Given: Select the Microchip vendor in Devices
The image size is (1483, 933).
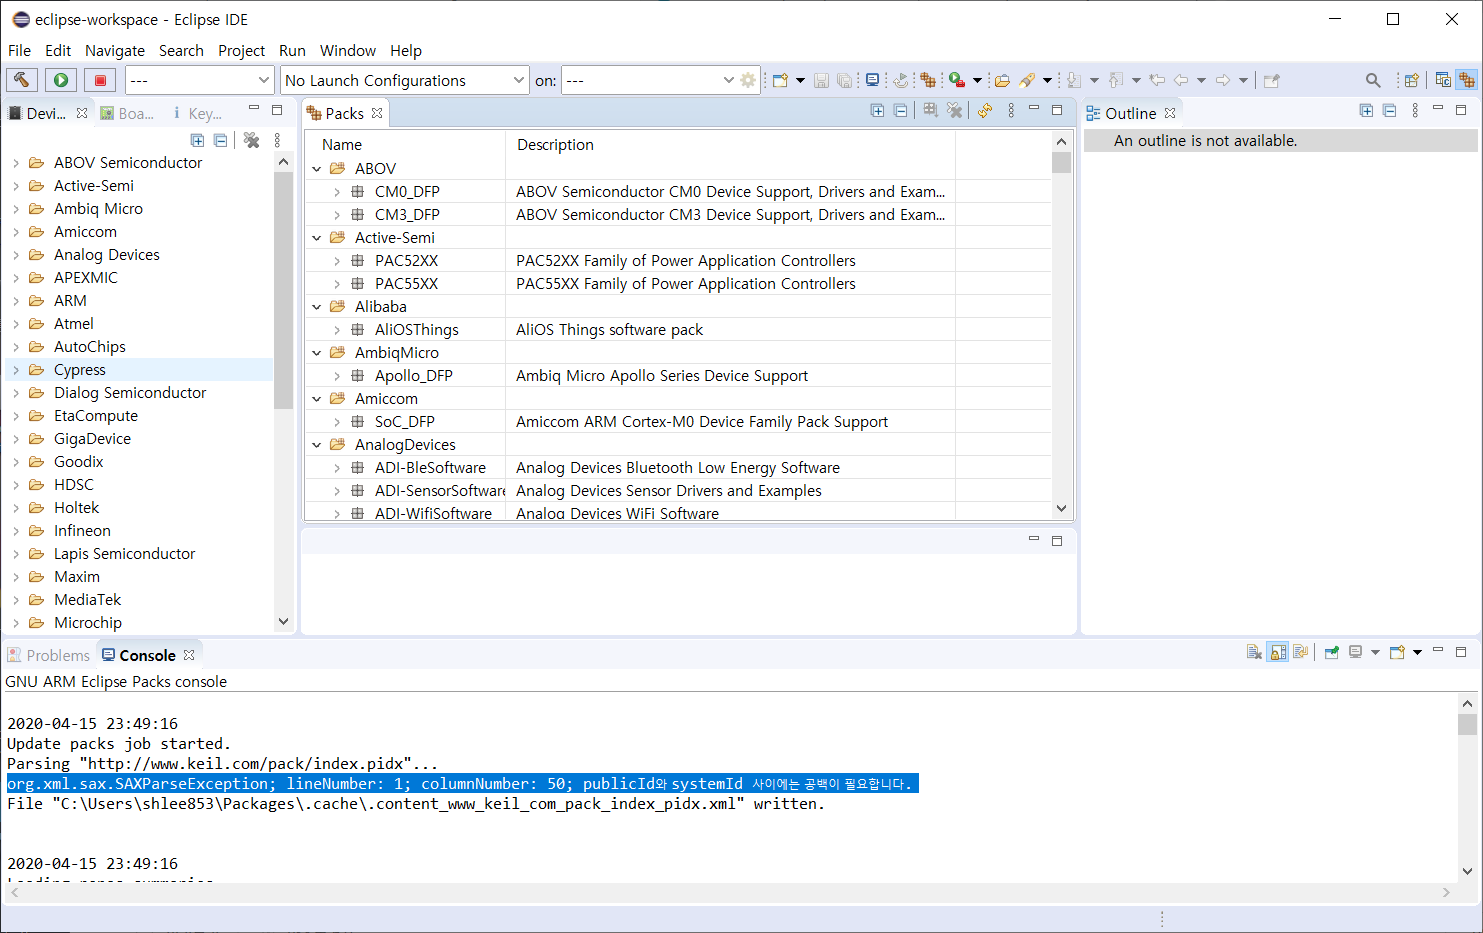Looking at the screenshot, I should tap(88, 622).
